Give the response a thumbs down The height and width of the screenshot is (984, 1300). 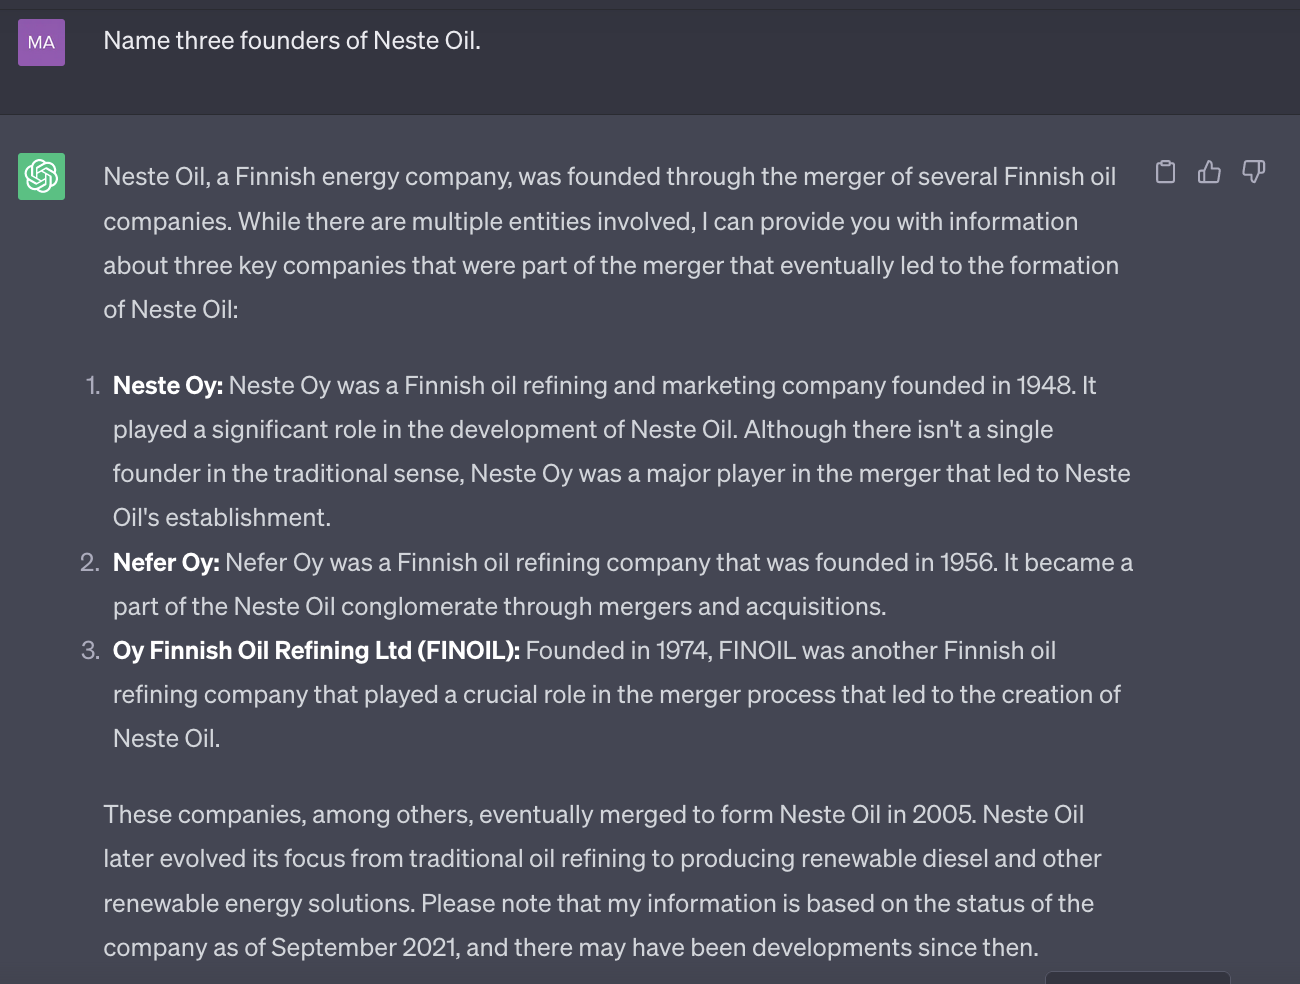[1253, 172]
